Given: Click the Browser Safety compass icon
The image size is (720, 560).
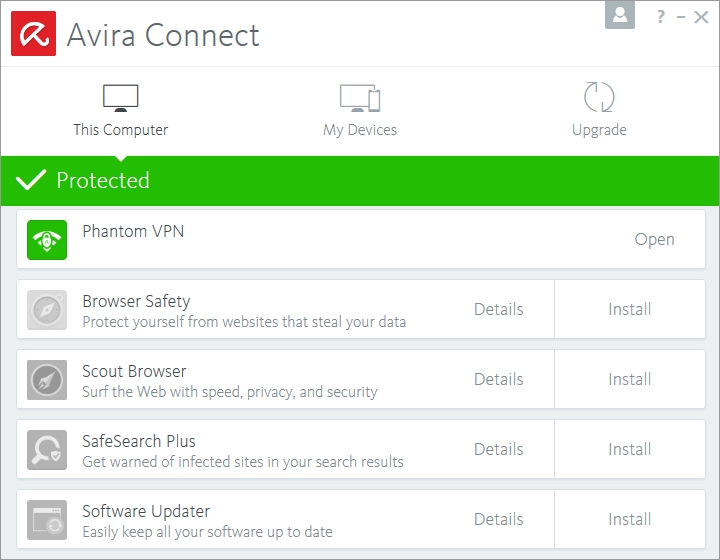Looking at the screenshot, I should [47, 310].
